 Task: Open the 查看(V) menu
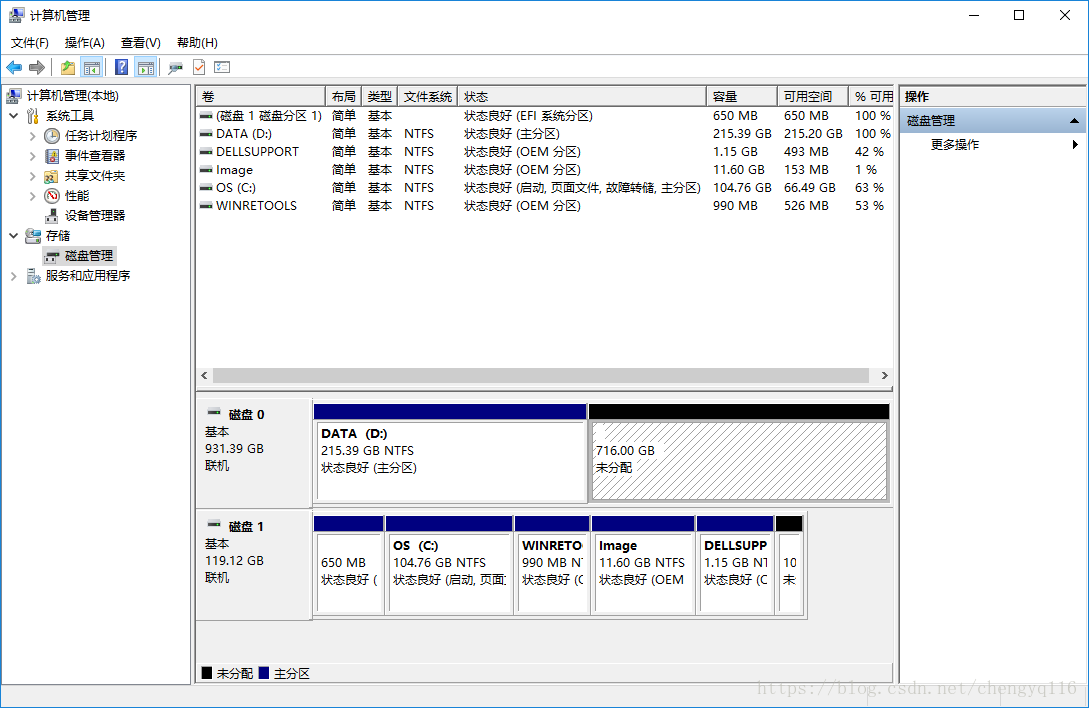140,42
